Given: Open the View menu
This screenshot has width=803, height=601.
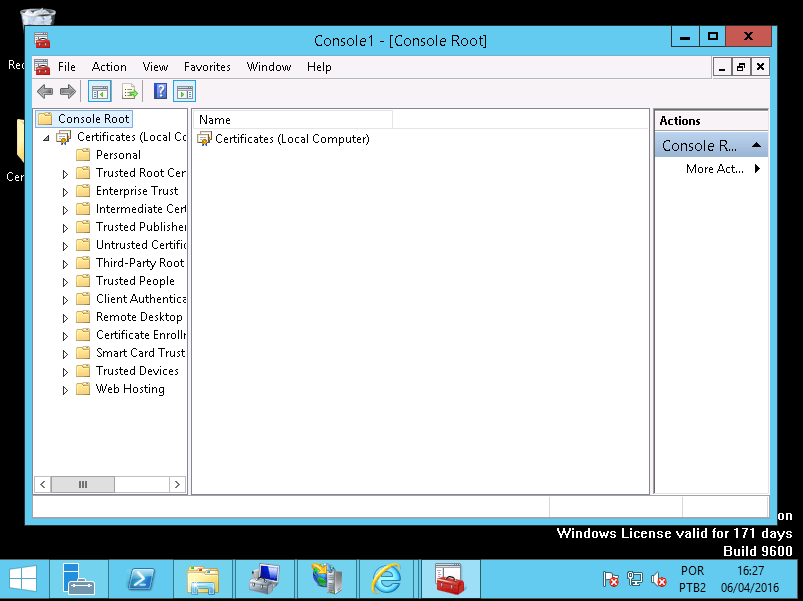Looking at the screenshot, I should point(155,67).
